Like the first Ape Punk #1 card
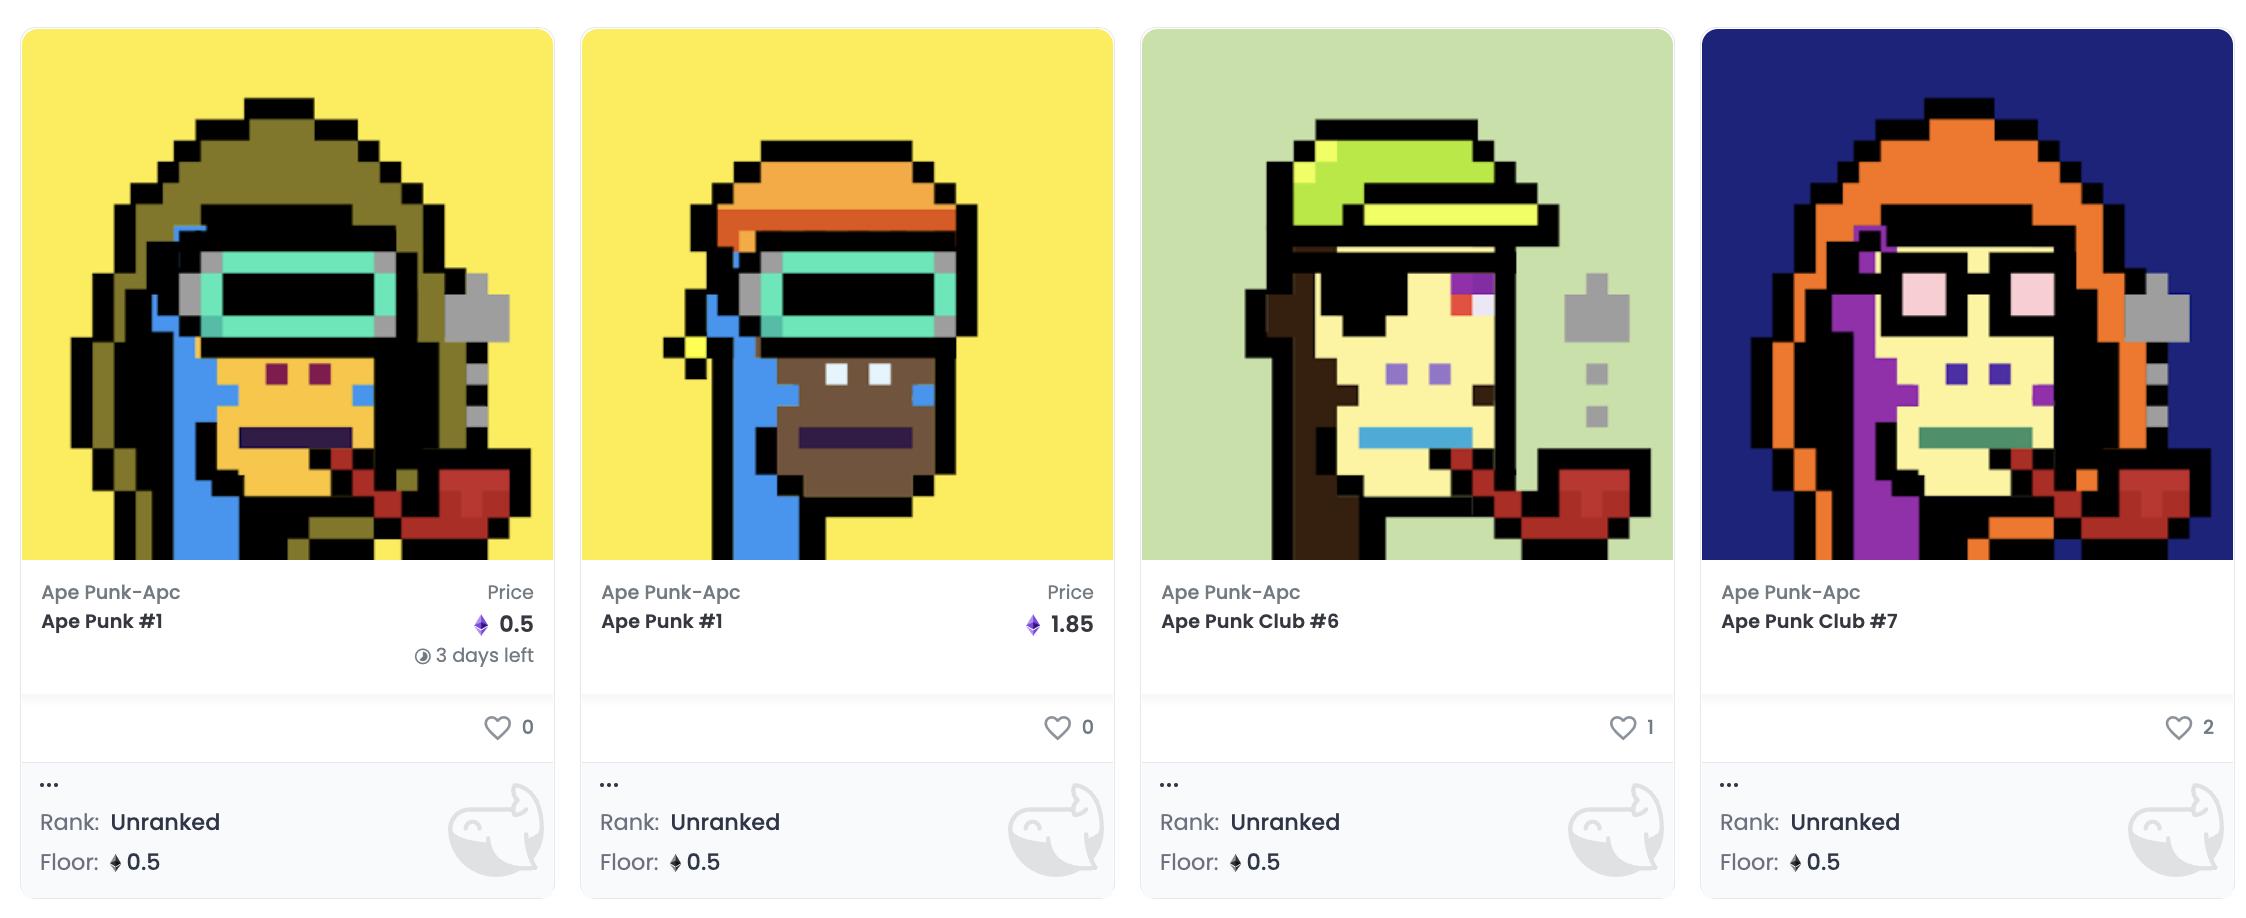The image size is (2246, 918). 497,727
